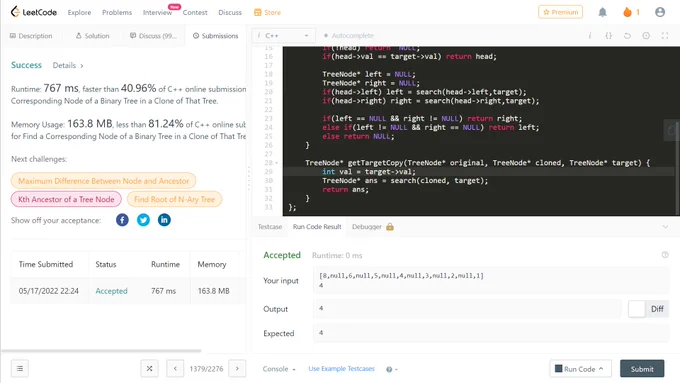Expand submission Details chevron
The height and width of the screenshot is (383, 680).
tap(82, 65)
